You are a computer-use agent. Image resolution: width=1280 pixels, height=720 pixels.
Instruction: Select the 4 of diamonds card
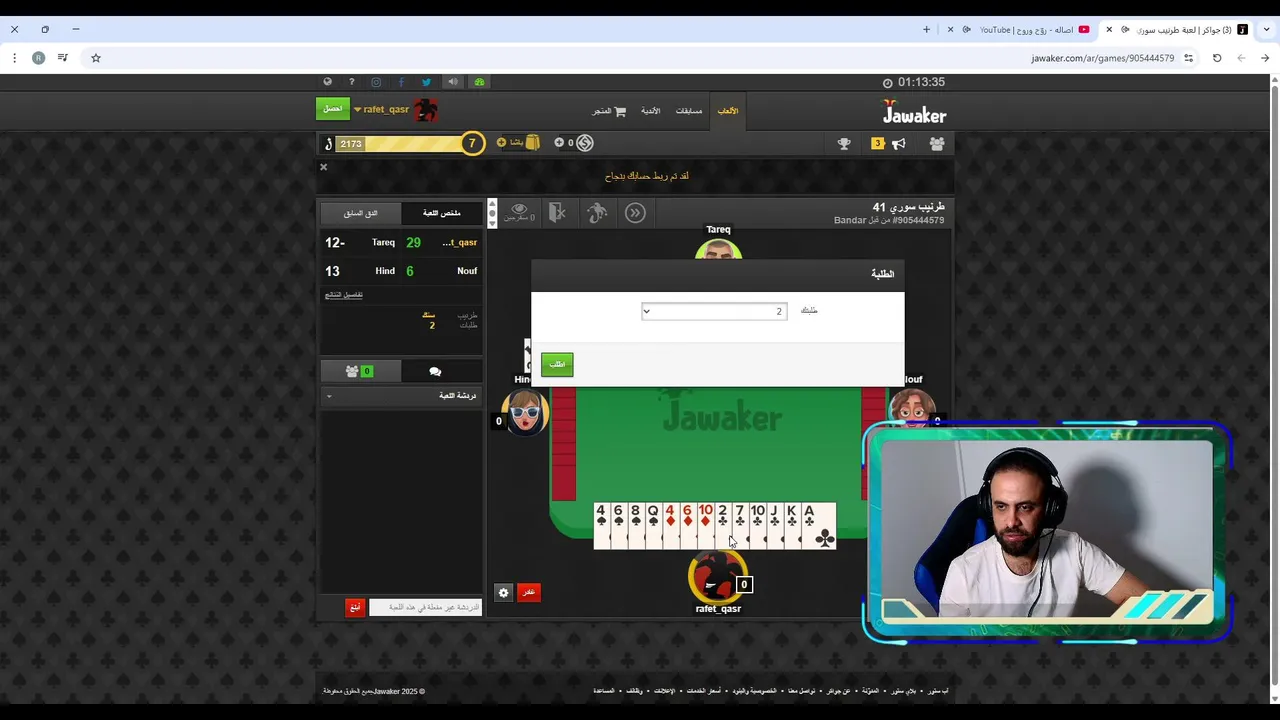click(x=670, y=526)
